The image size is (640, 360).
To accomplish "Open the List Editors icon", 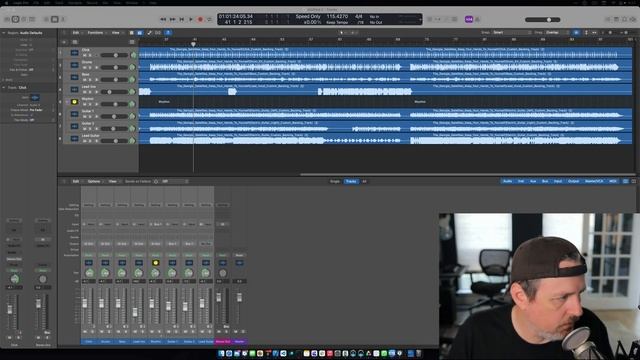I will [x=608, y=19].
